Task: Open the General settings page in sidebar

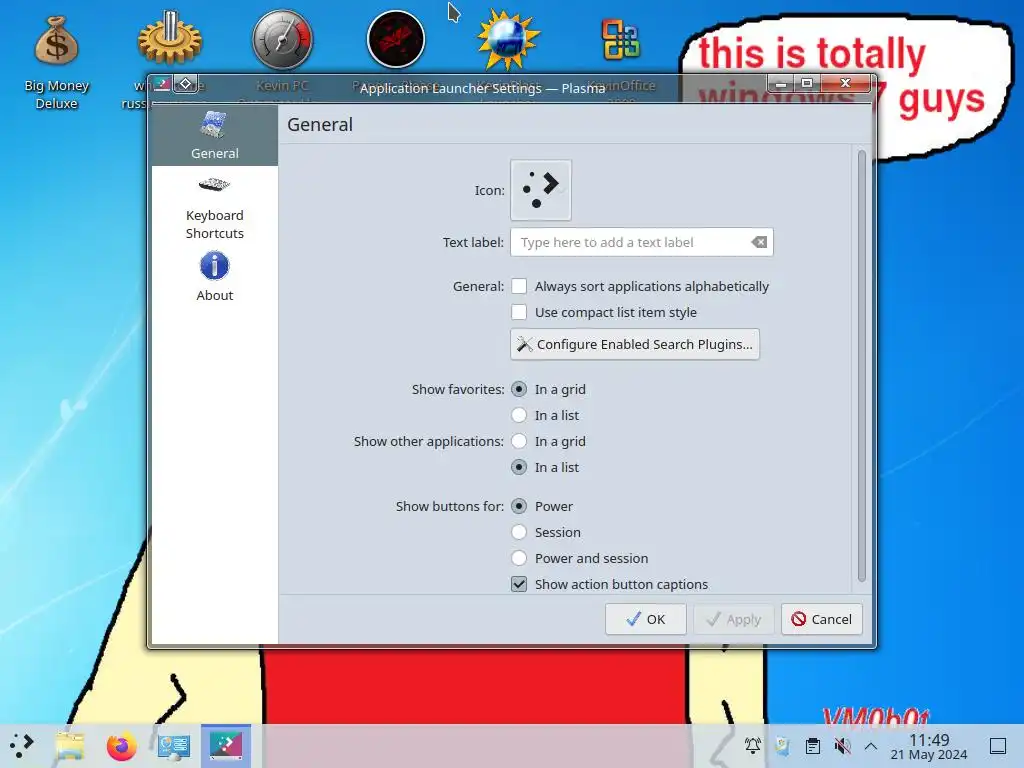Action: (x=214, y=135)
